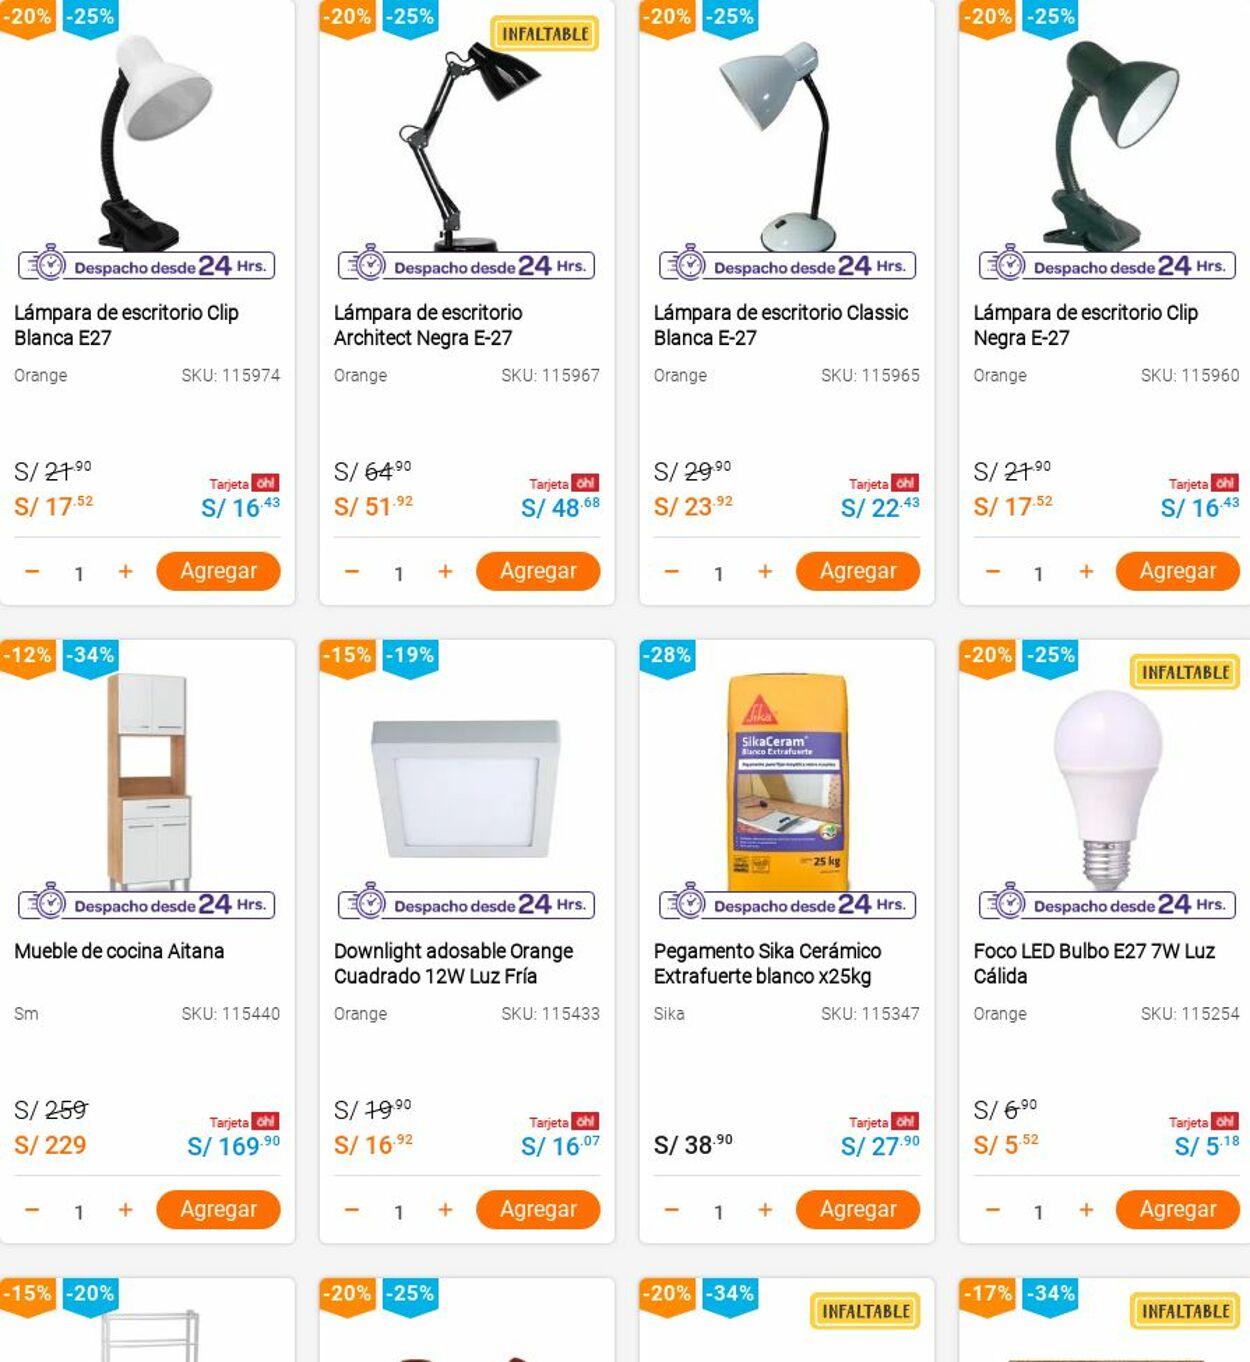
Task: Click minus icon for Lámpara Clip Negra
Action: pos(992,572)
